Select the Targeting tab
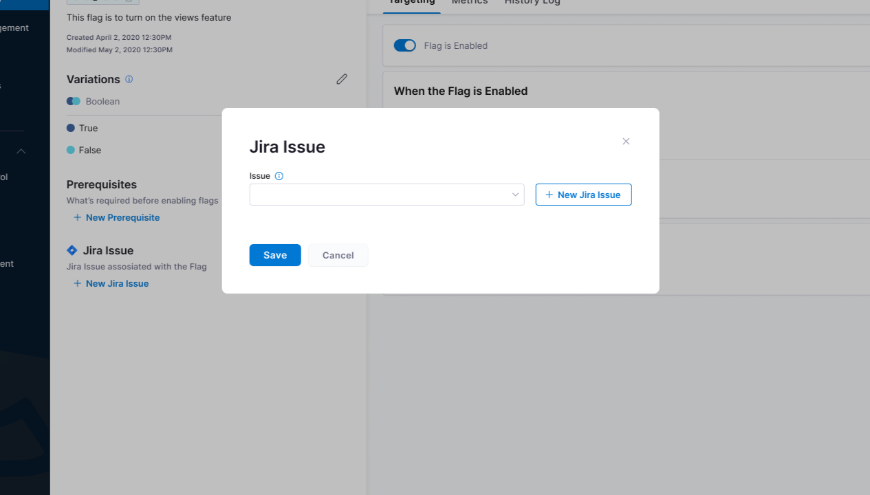Image resolution: width=870 pixels, height=495 pixels. (x=411, y=3)
